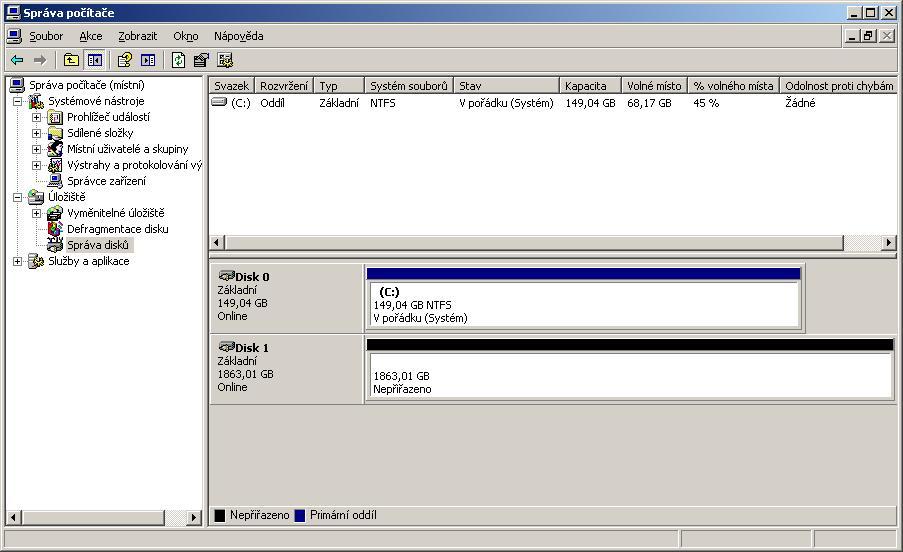Sort by the Kapacita column header
This screenshot has height=552, width=903.
coord(590,86)
